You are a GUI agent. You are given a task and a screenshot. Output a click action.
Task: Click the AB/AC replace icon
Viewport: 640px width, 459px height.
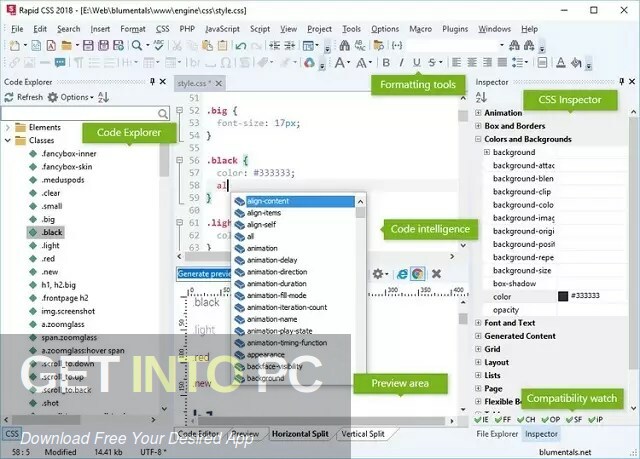coord(360,45)
